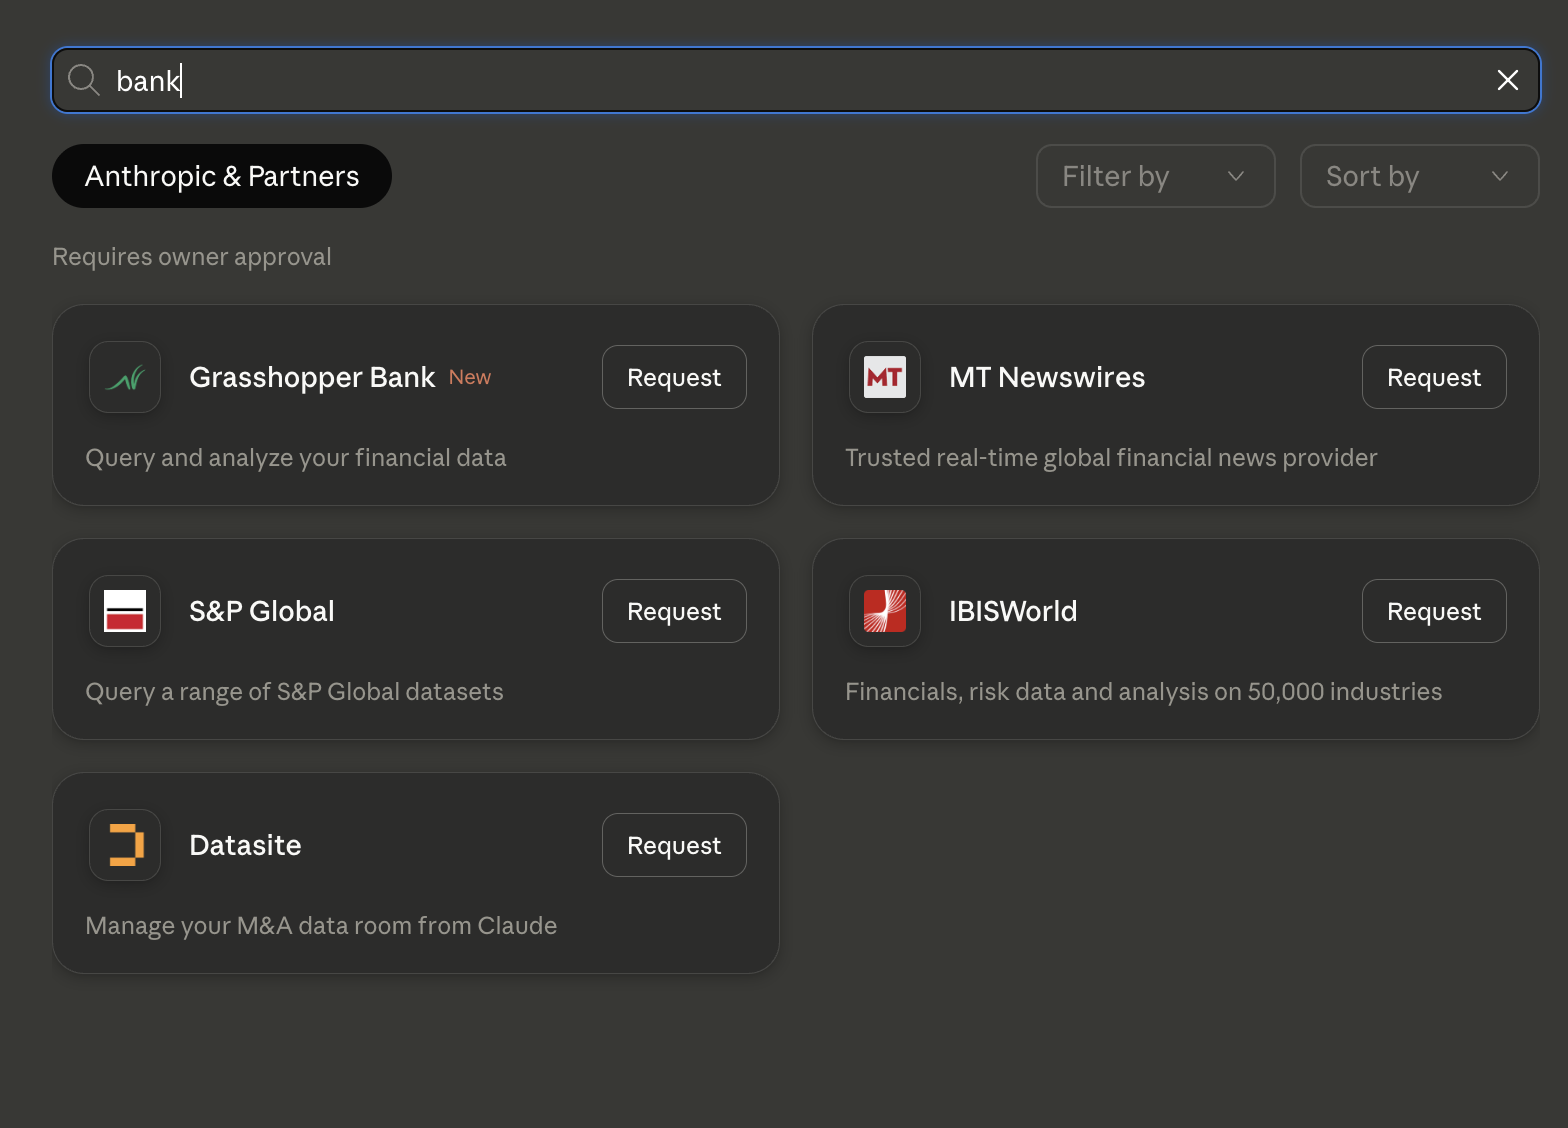The width and height of the screenshot is (1568, 1128).
Task: Request access to S&P Global
Action: pyautogui.click(x=674, y=611)
